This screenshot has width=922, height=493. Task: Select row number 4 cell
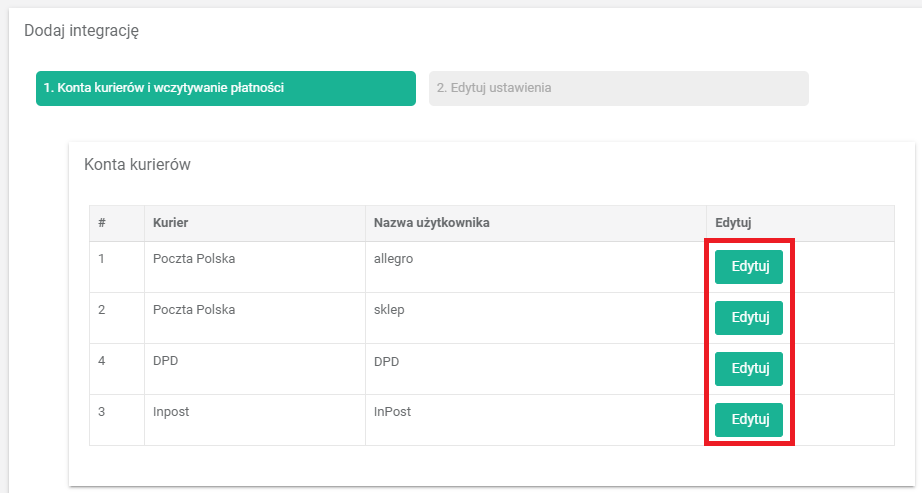(102, 361)
